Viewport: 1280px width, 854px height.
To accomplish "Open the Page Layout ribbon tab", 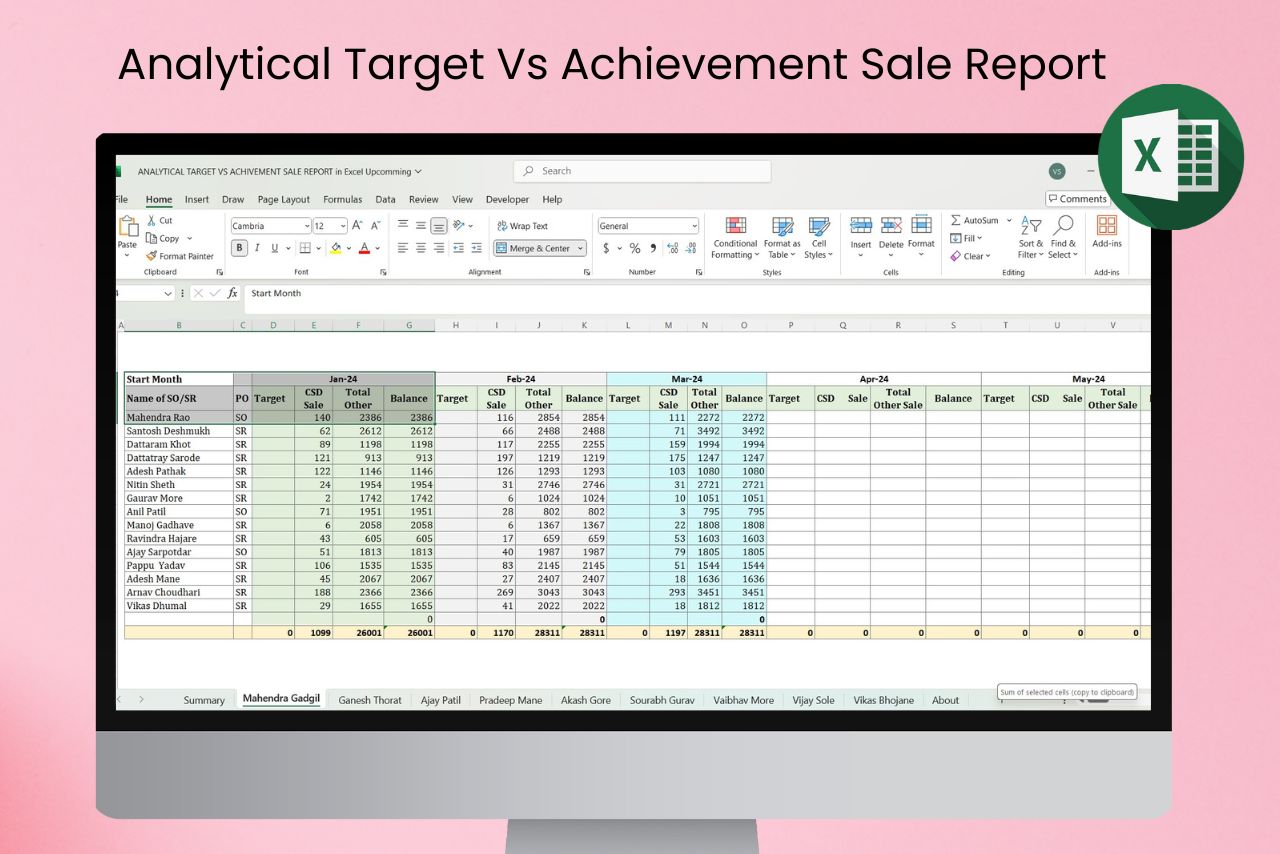I will (284, 199).
